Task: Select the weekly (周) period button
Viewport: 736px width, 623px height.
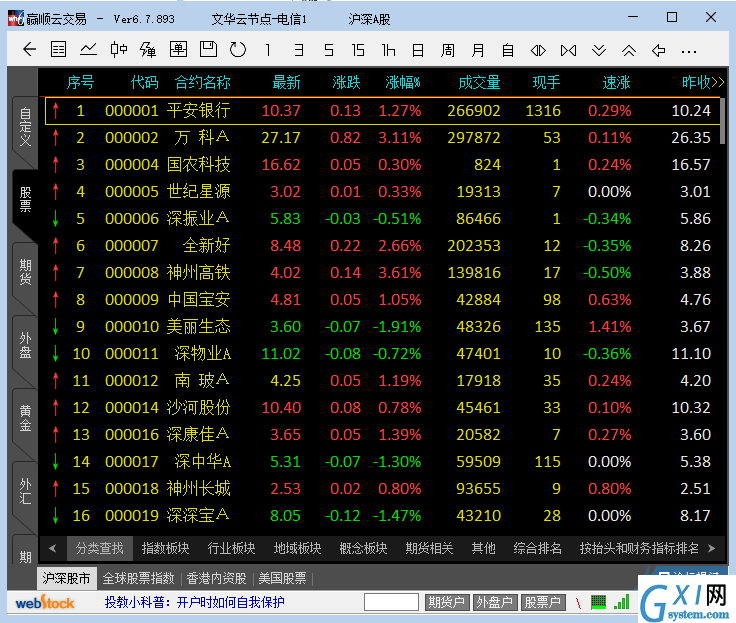Action: (x=448, y=50)
